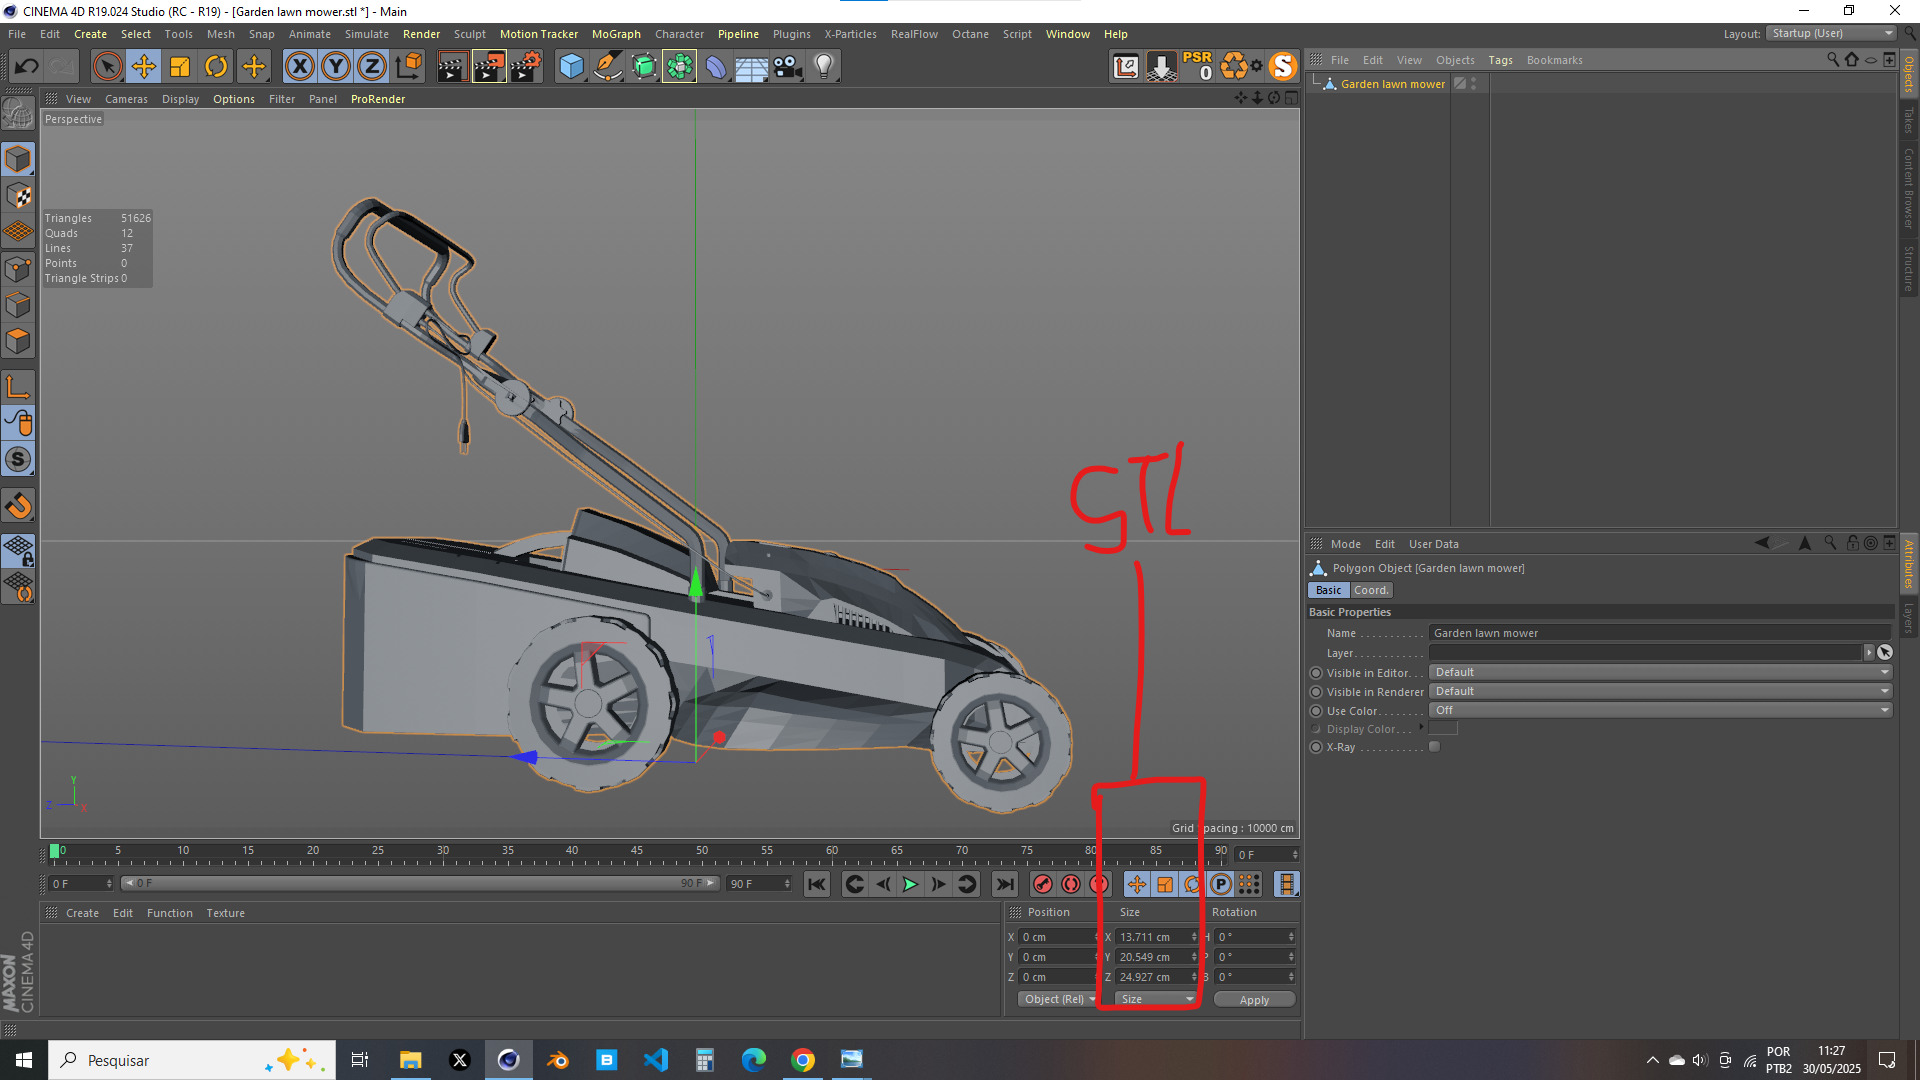Screen dimensions: 1920x1080
Task: Click the Apply button
Action: pyautogui.click(x=1254, y=999)
